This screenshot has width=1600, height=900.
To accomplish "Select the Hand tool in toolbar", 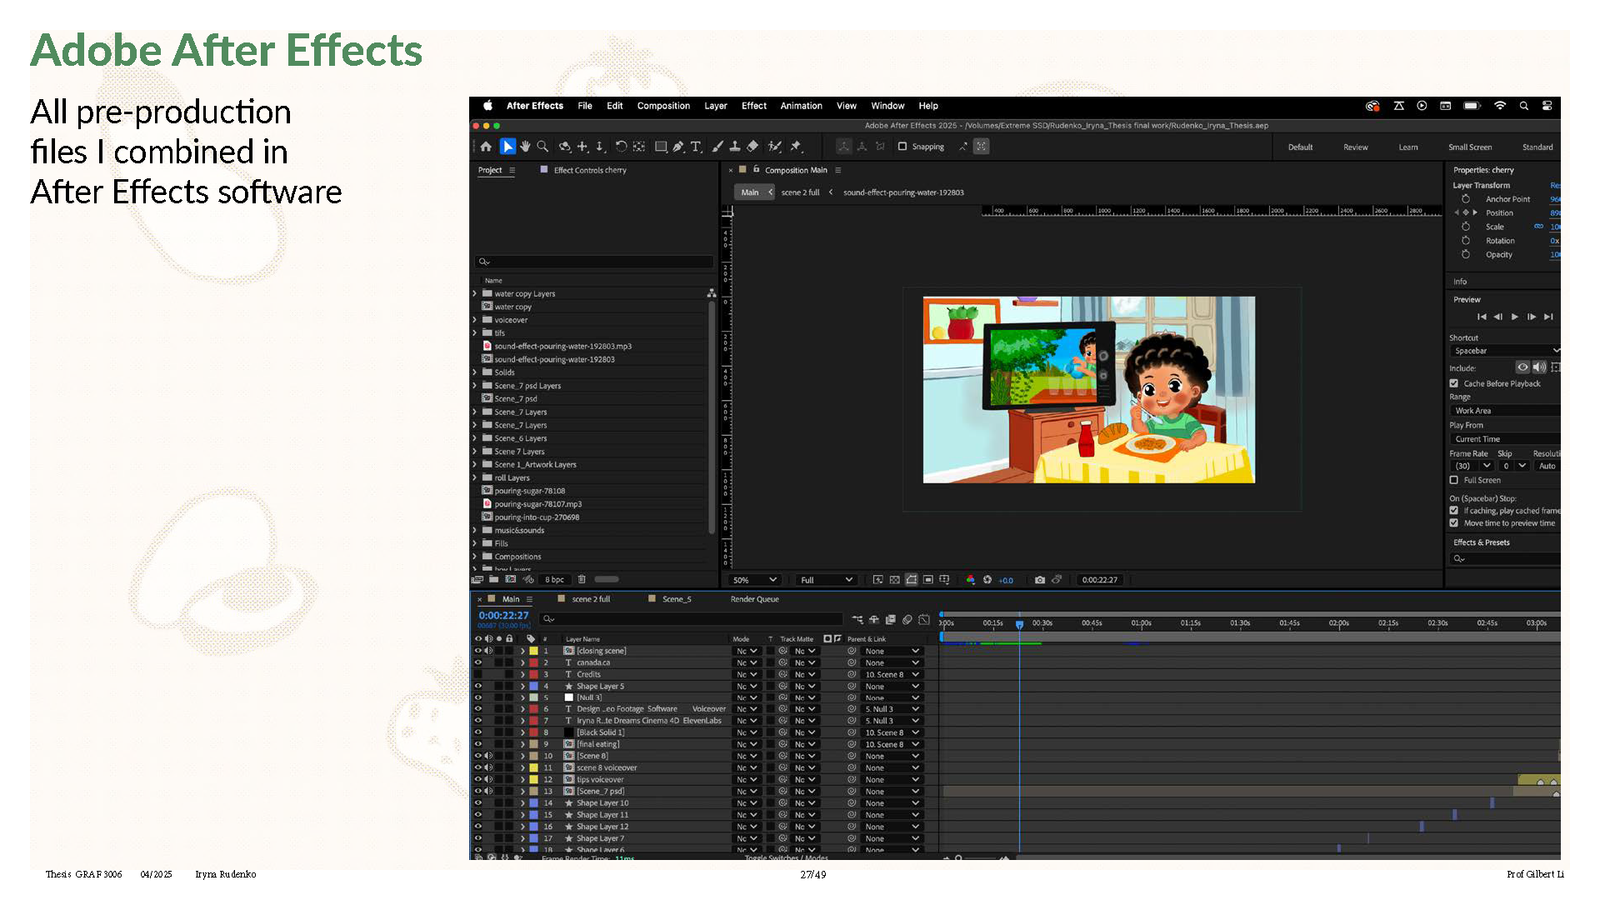I will 525,147.
